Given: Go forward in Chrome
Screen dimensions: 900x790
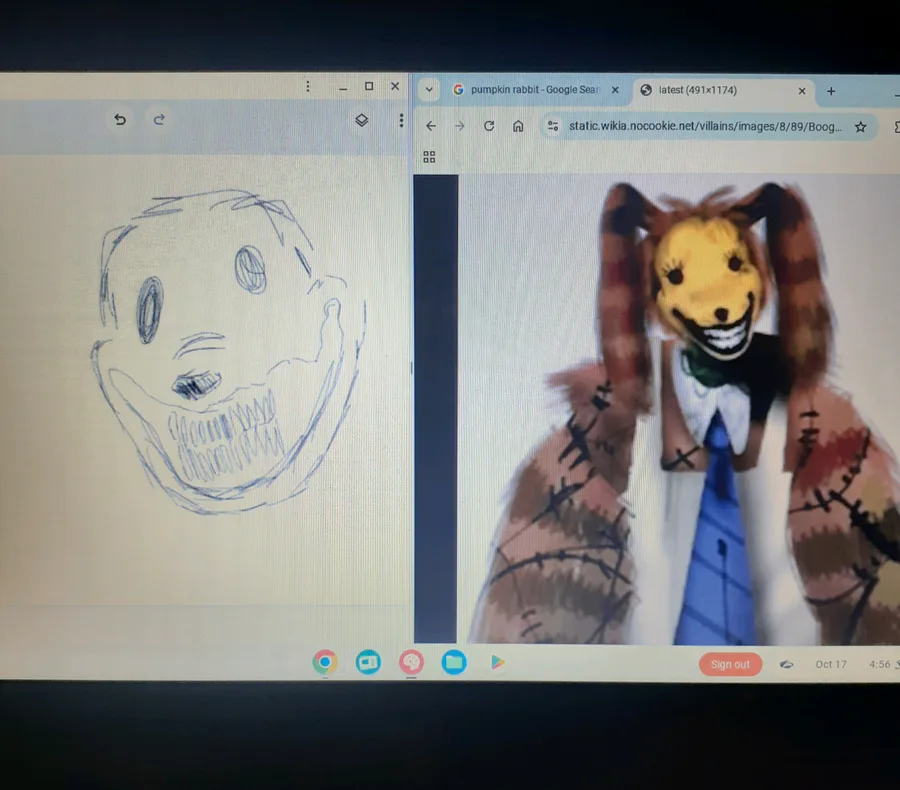Looking at the screenshot, I should 460,126.
